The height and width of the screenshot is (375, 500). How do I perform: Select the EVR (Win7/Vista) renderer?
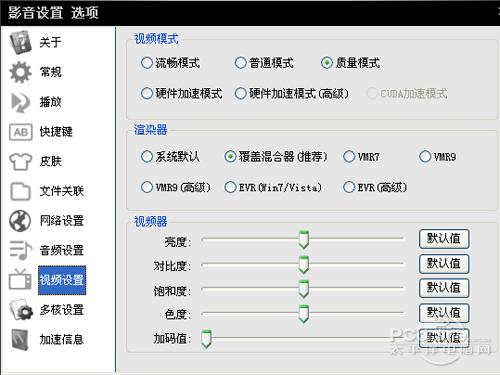273,187
